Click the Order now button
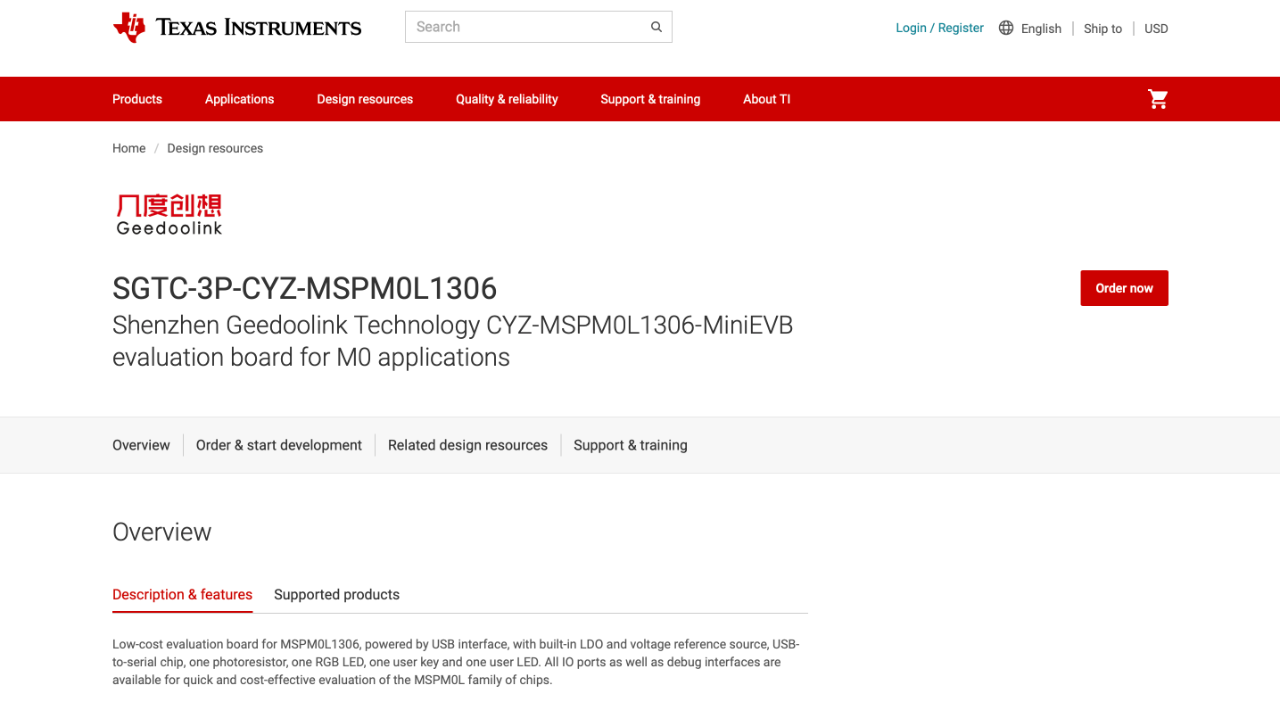The width and height of the screenshot is (1280, 706). 1124,288
